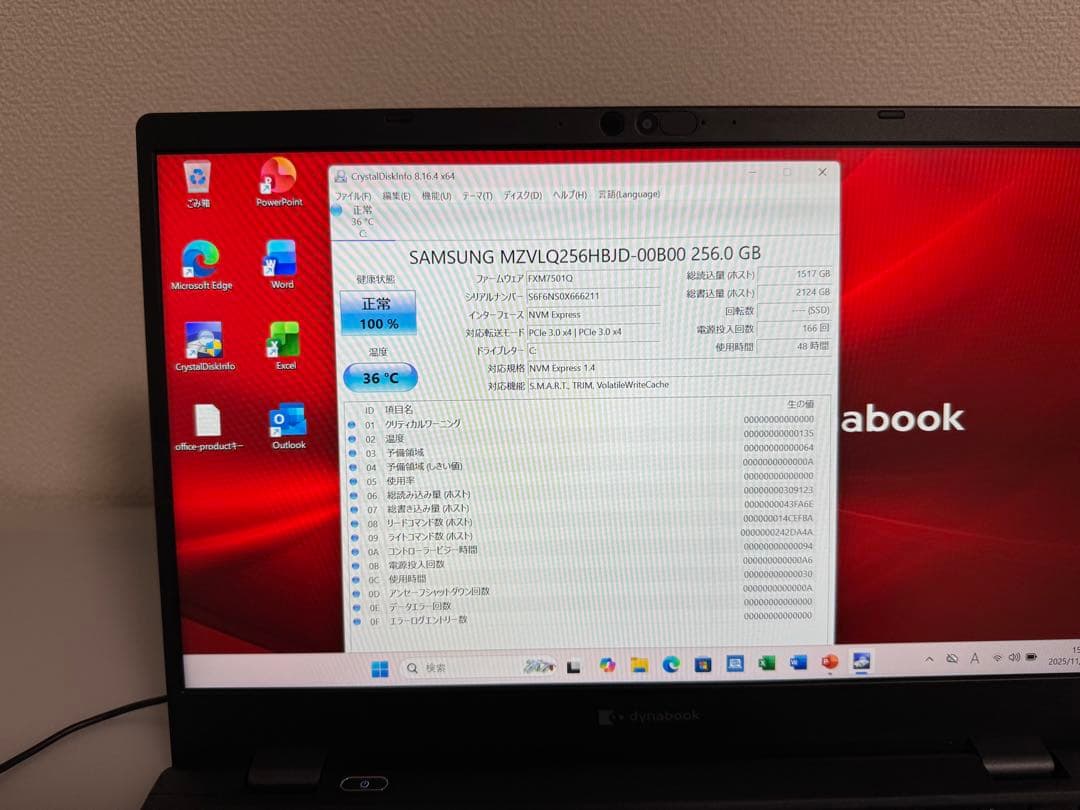Switch to CrystalDiskInfo in the taskbar
This screenshot has height=810, width=1080.
point(861,661)
